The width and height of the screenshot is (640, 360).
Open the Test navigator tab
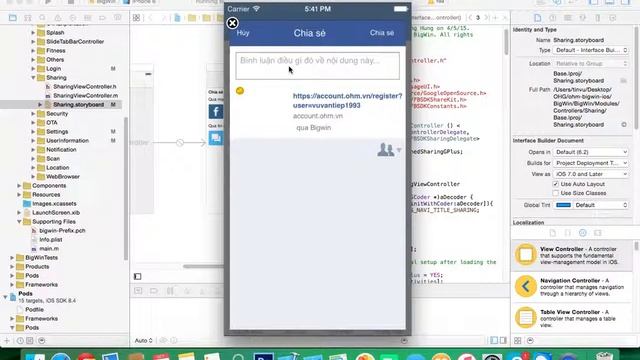point(73,18)
